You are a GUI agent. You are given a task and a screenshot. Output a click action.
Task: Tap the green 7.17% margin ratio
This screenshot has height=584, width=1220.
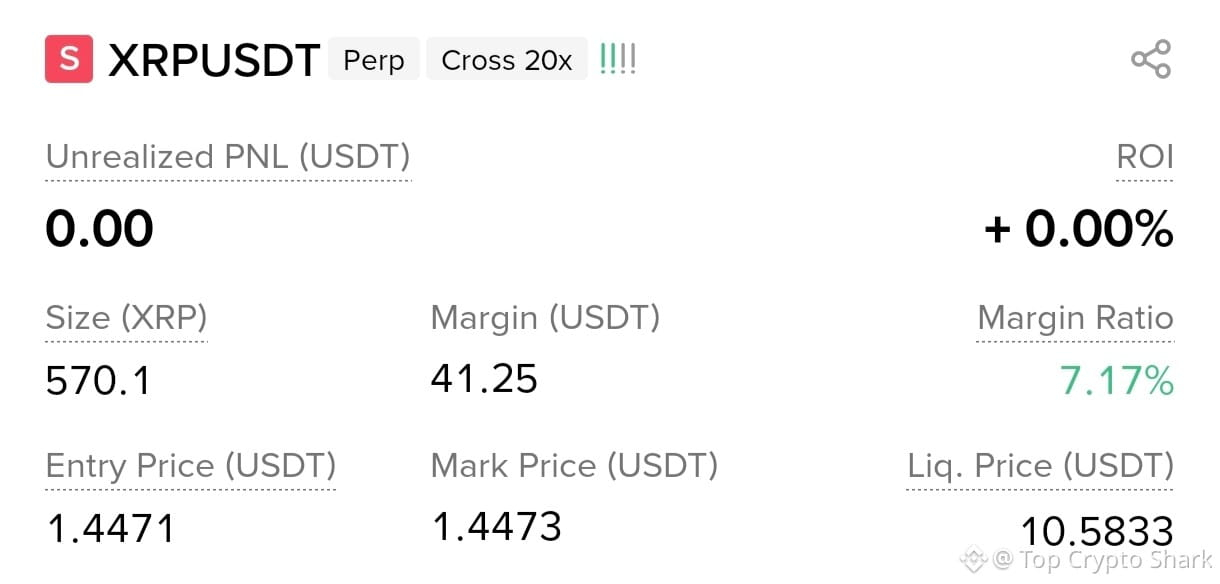1117,381
